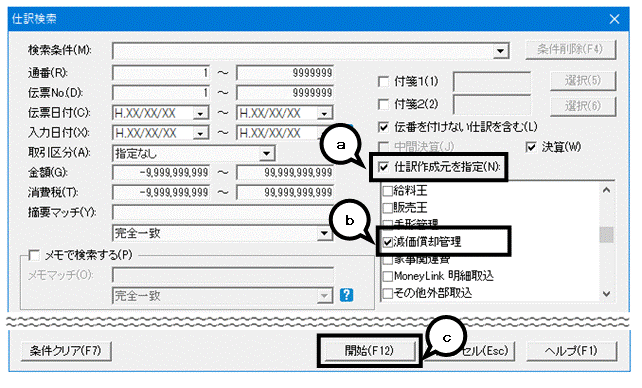Expand the 取引区分(A) 指定なし dropdown
This screenshot has width=642, height=388.
click(267, 153)
